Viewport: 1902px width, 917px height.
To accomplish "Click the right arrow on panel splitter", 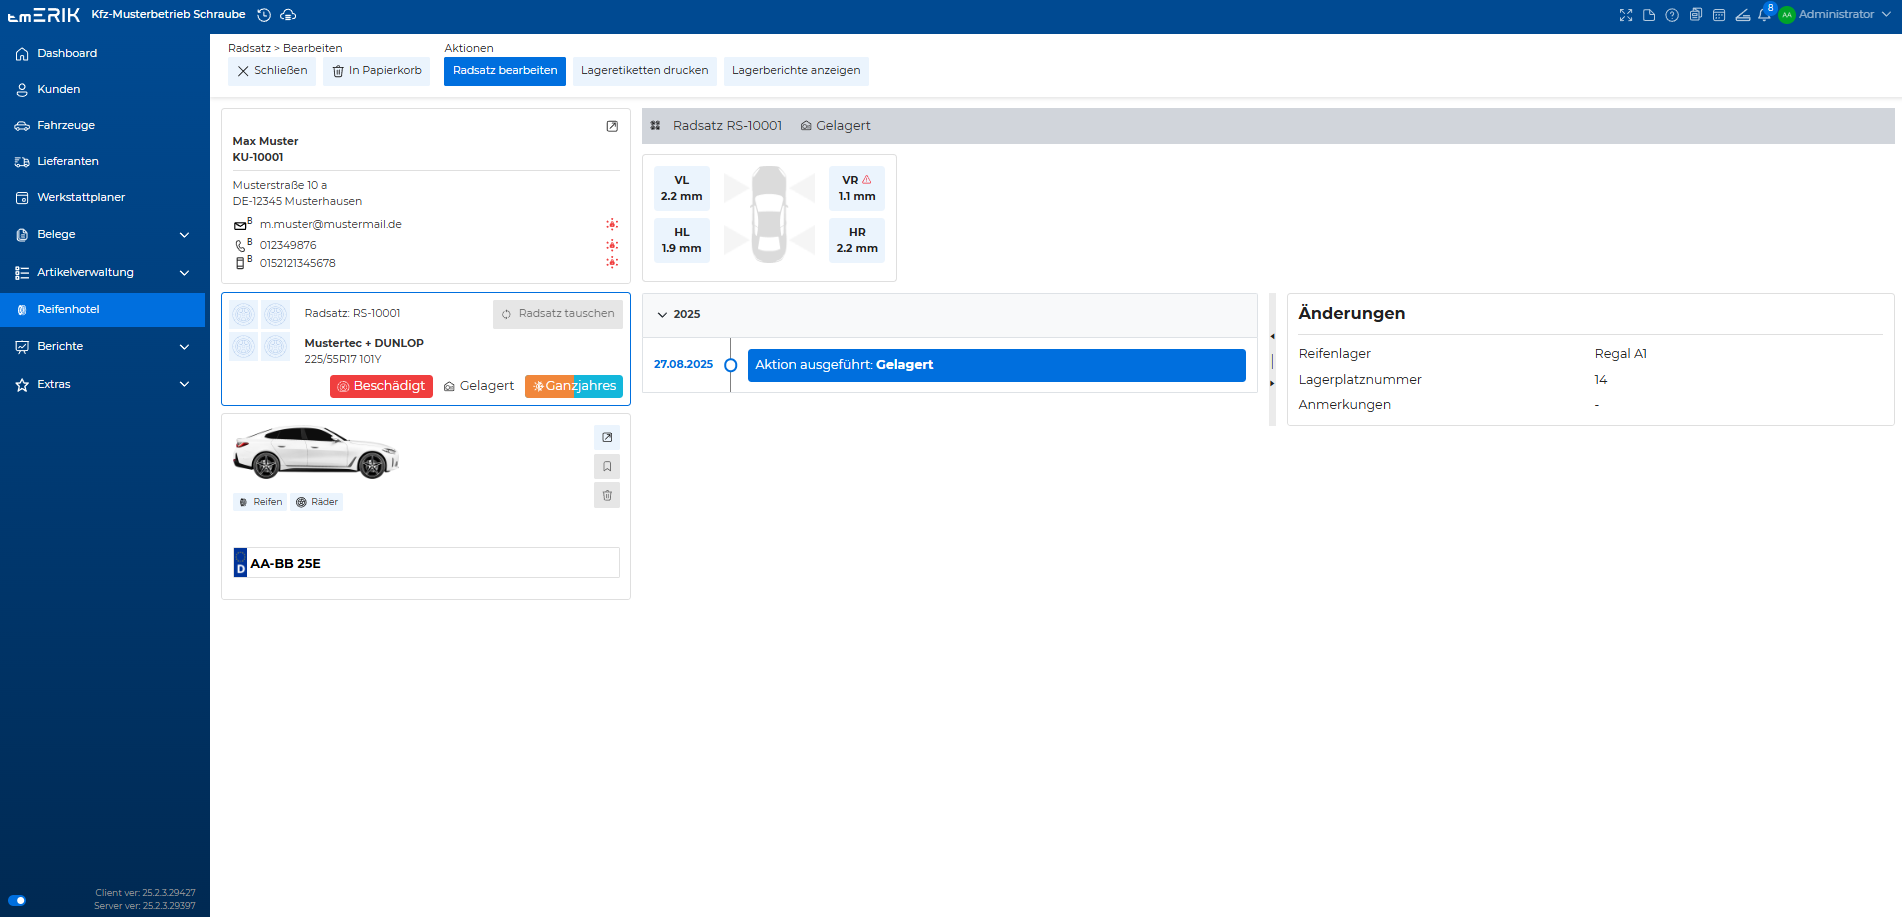I will (1272, 383).
